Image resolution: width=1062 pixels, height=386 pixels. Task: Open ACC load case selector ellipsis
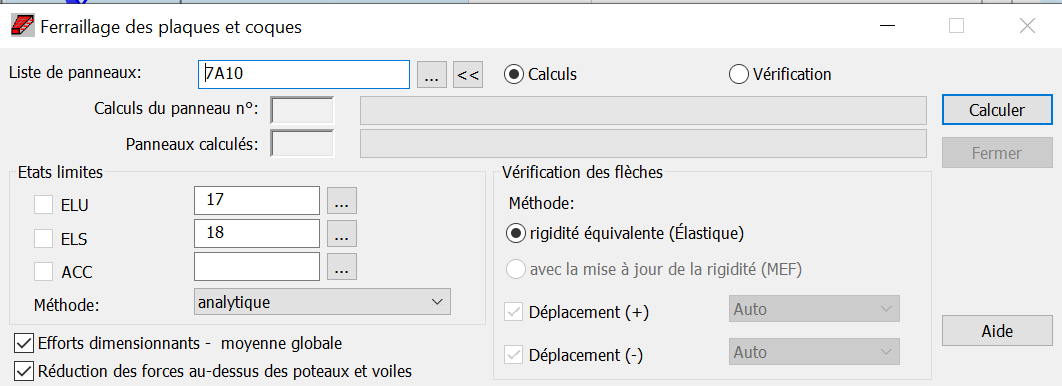342,266
